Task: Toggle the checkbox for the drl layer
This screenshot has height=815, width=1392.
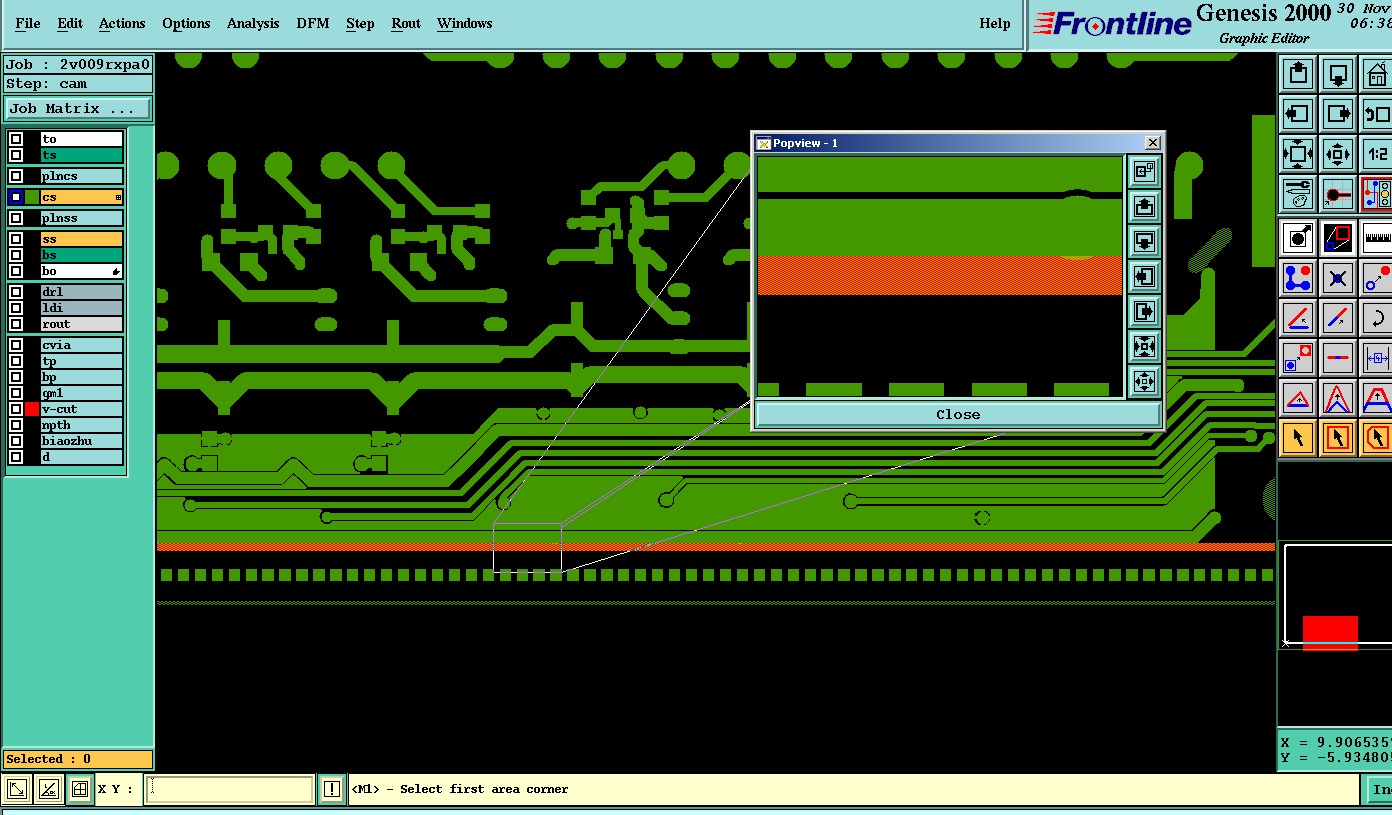Action: click(x=16, y=292)
